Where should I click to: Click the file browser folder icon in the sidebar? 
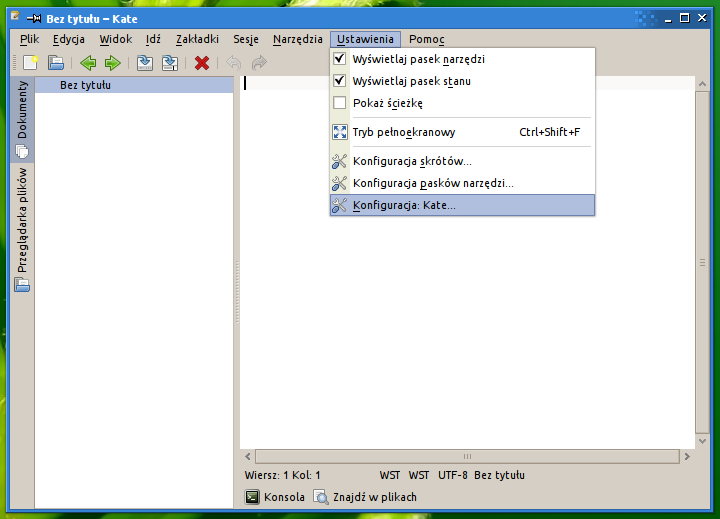tap(22, 285)
